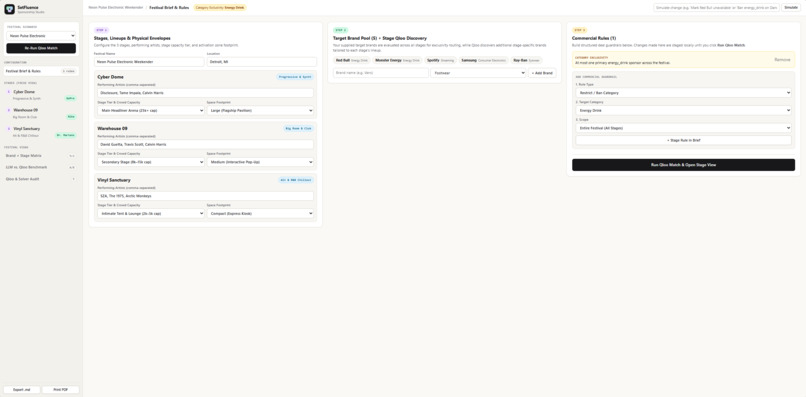Open the brand category dropdown showing Footwear
The image size is (806, 397).
pos(479,73)
